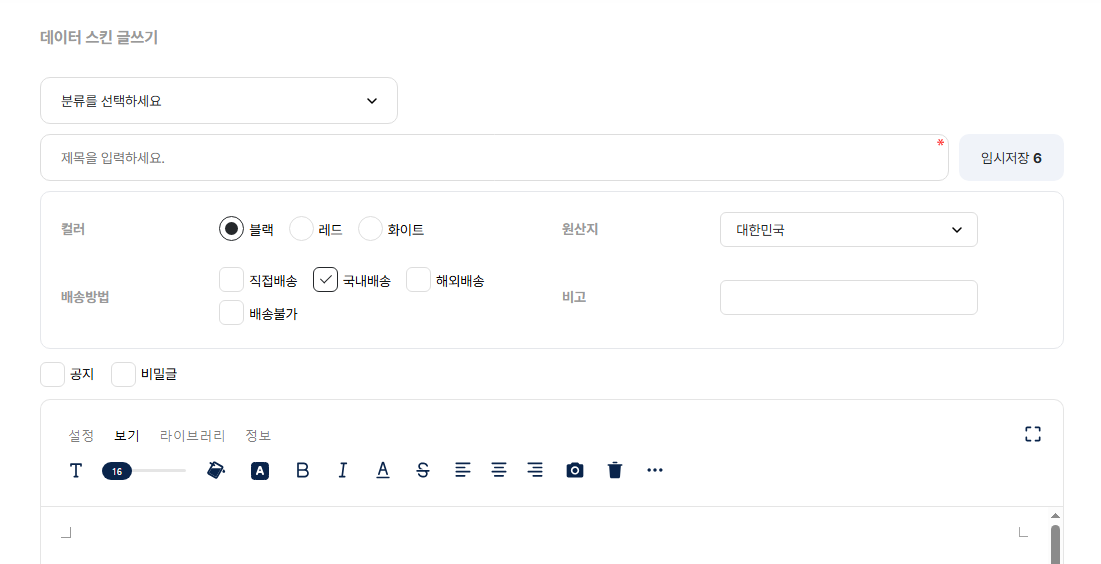Image resolution: width=1101 pixels, height=564 pixels.
Task: Click the 임시저장 button
Action: [1011, 158]
